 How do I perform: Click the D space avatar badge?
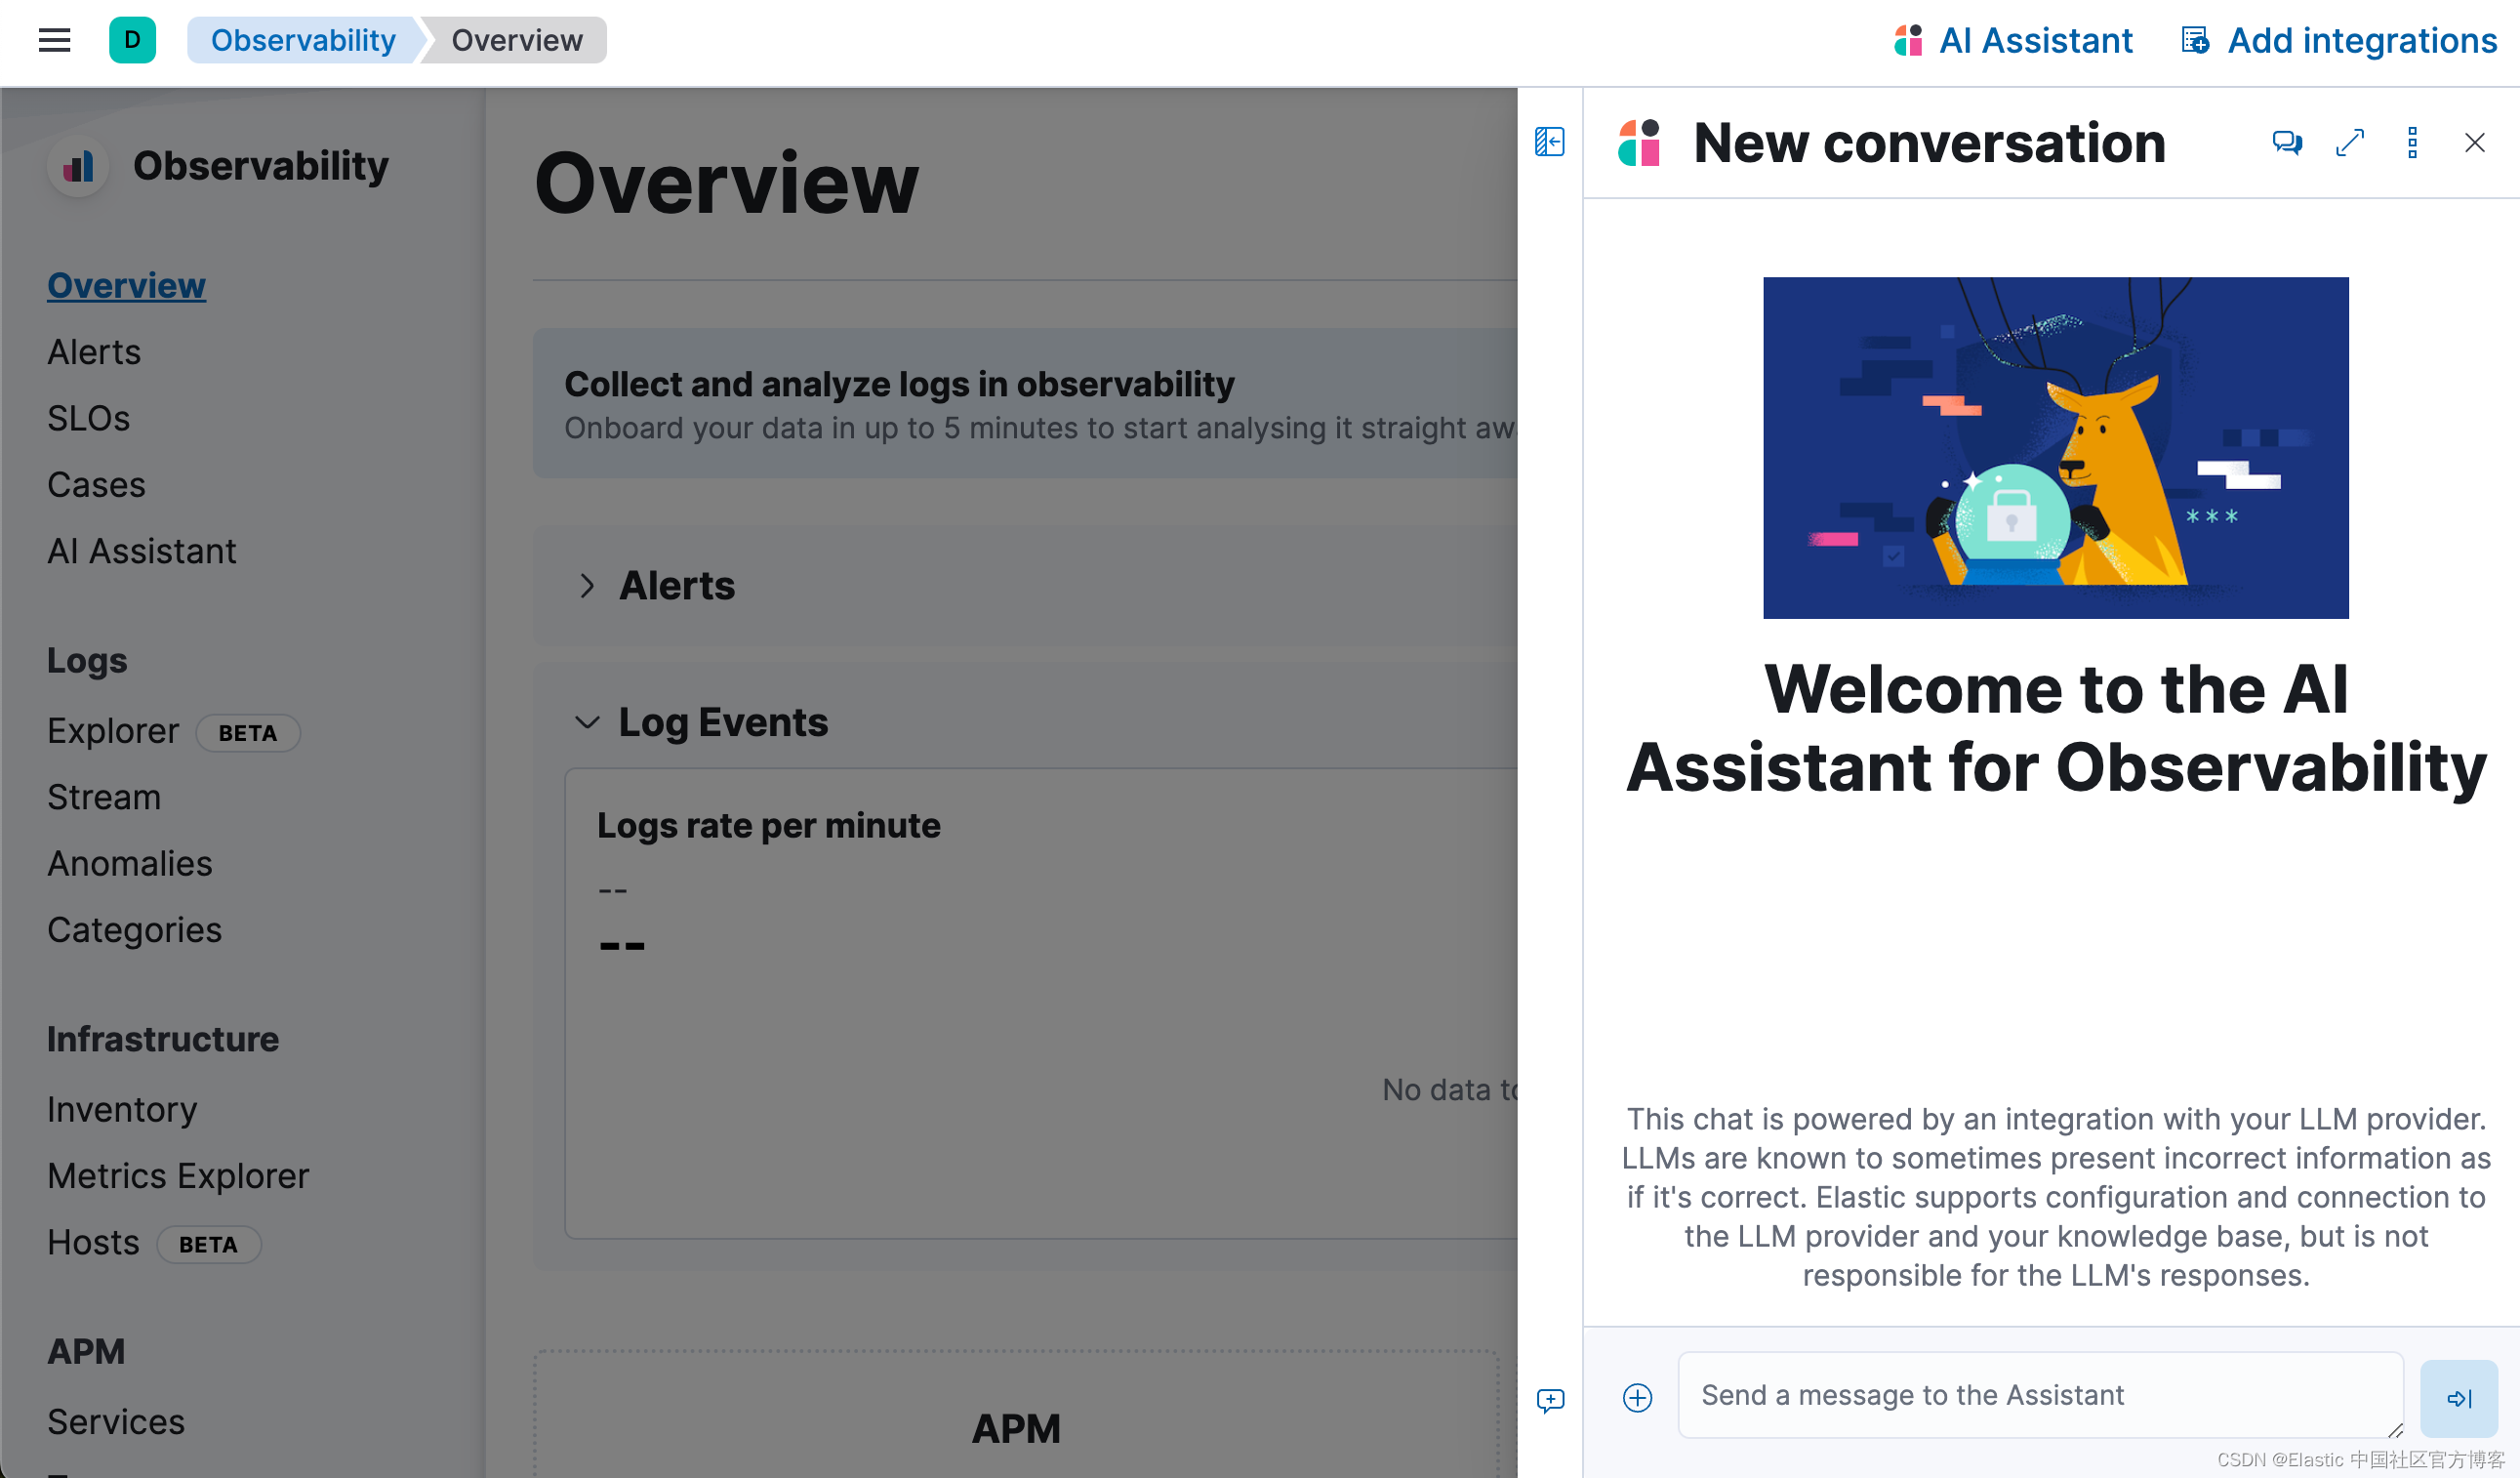(x=133, y=40)
